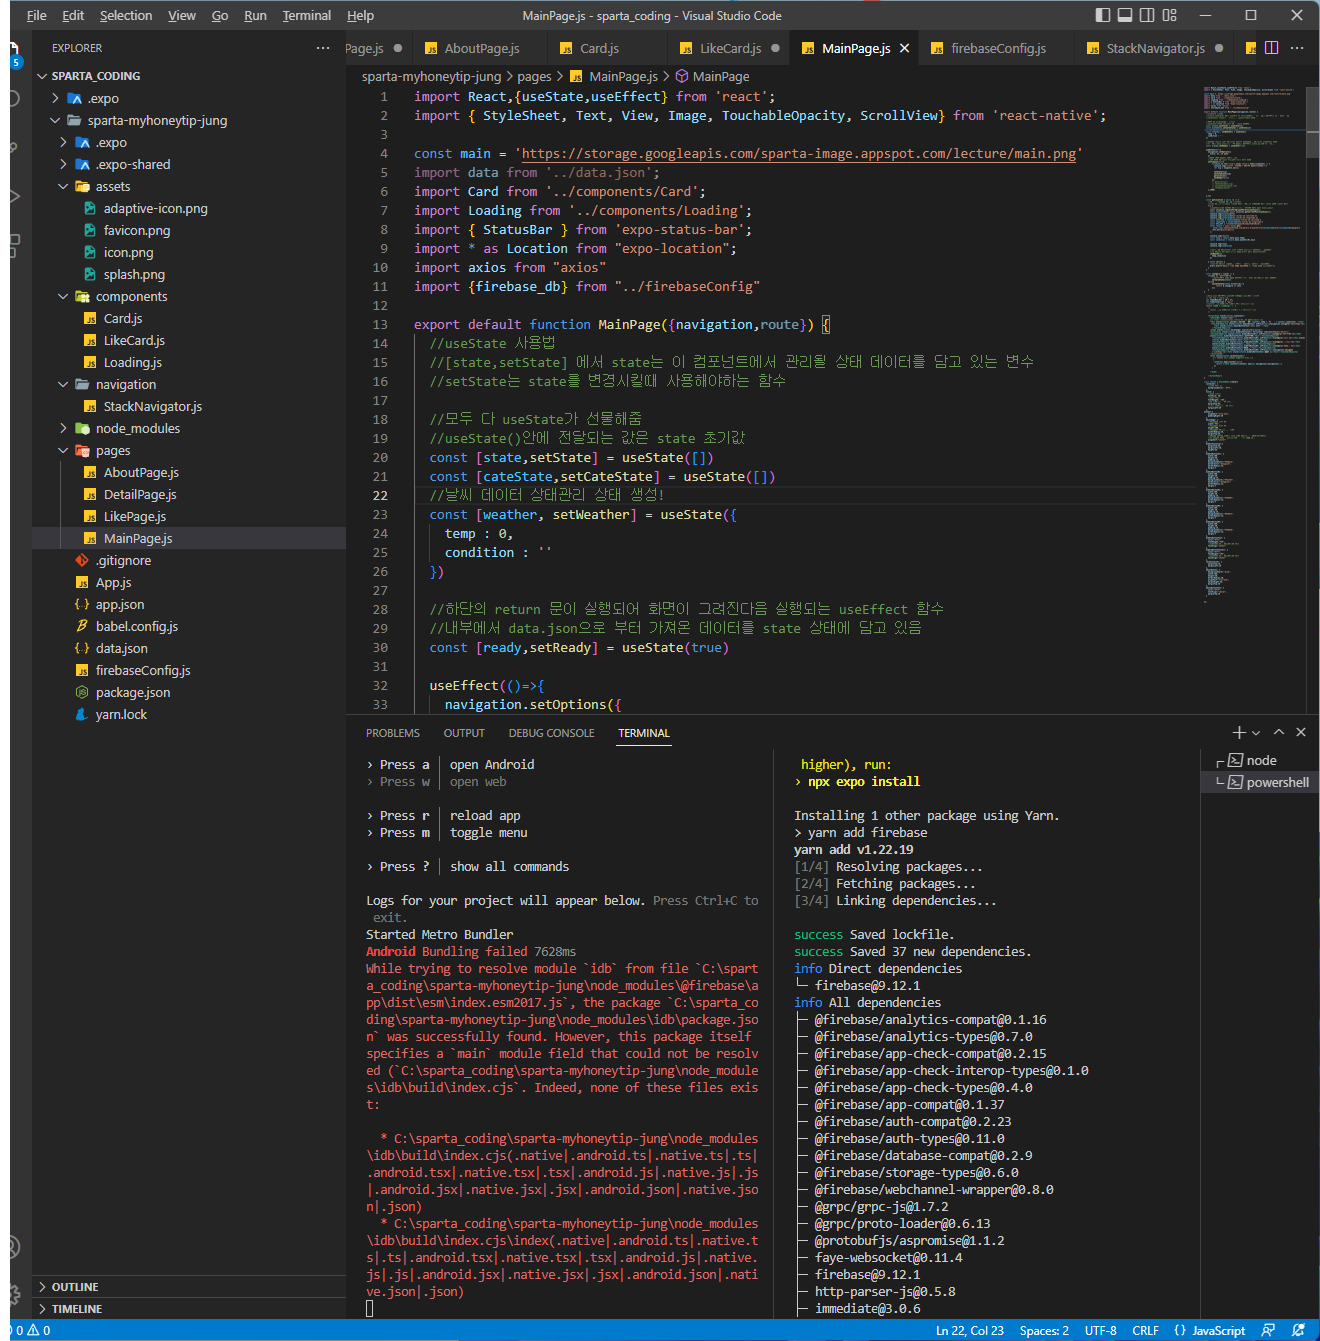The width and height of the screenshot is (1320, 1341).
Task: Open StackNavigator.js in the navigation folder
Action: 152,407
